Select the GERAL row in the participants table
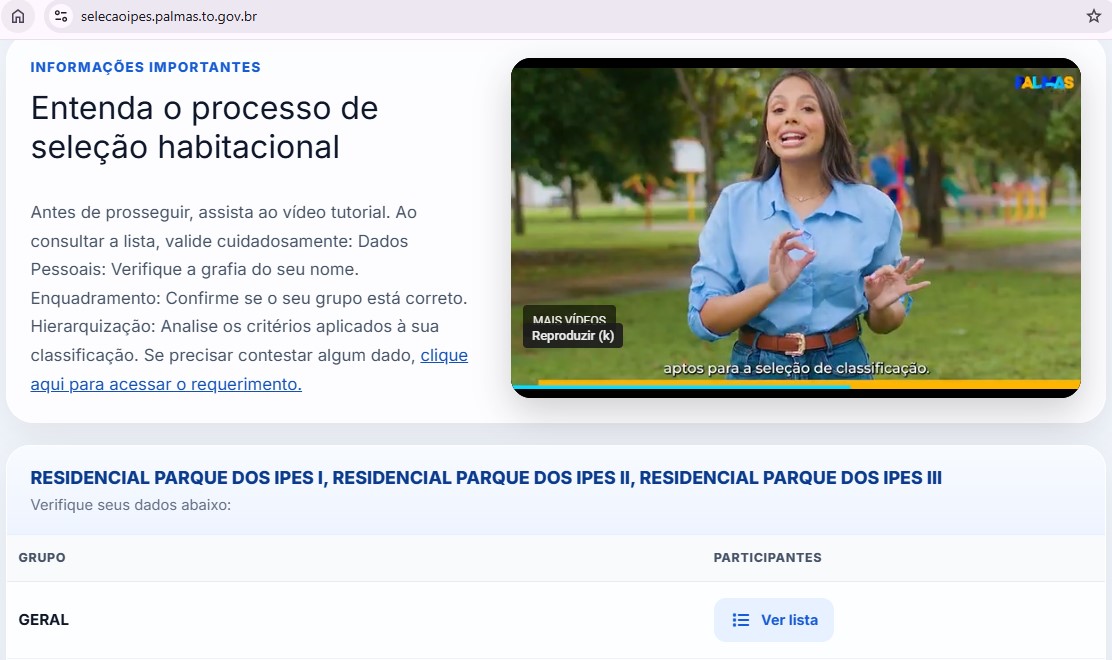 pos(43,619)
